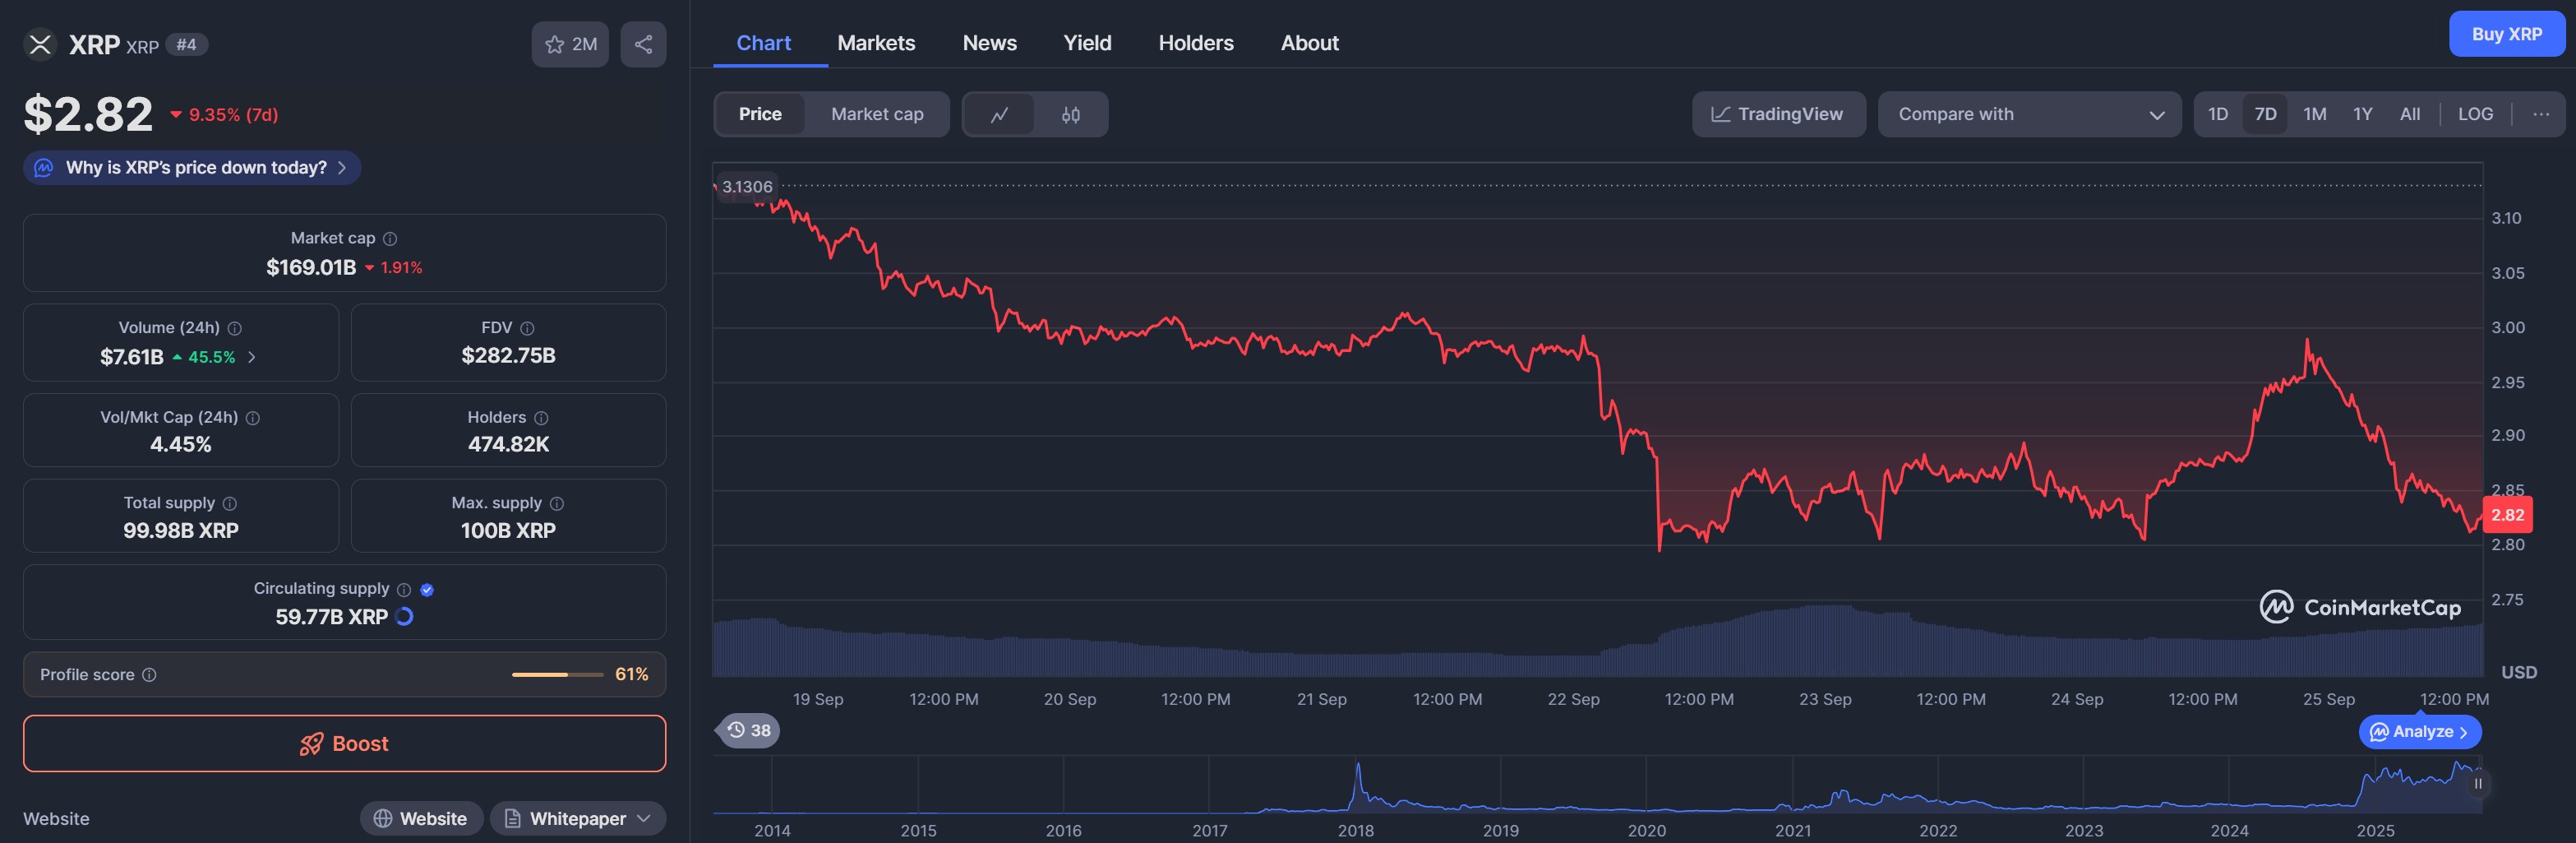Screen dimensions: 2576x843
Task: Toggle LOG scale on chart
Action: coord(2475,114)
